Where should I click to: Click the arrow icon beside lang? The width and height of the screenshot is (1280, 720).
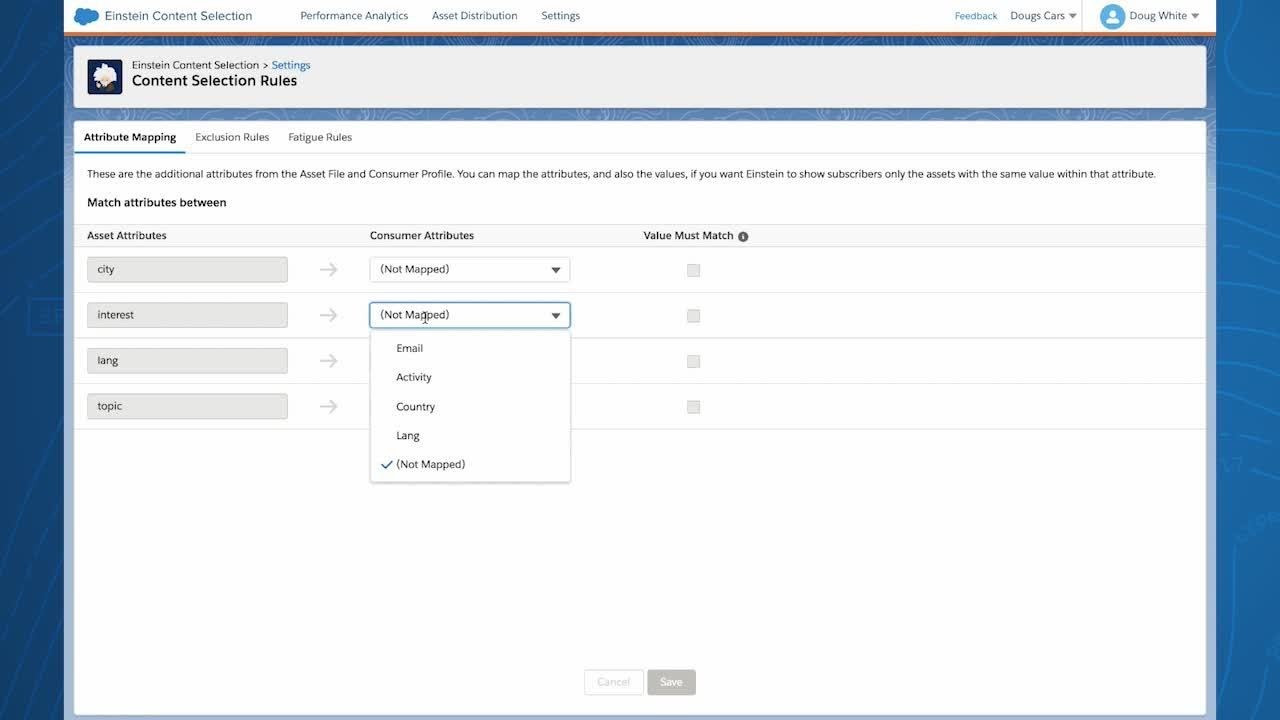(x=328, y=361)
